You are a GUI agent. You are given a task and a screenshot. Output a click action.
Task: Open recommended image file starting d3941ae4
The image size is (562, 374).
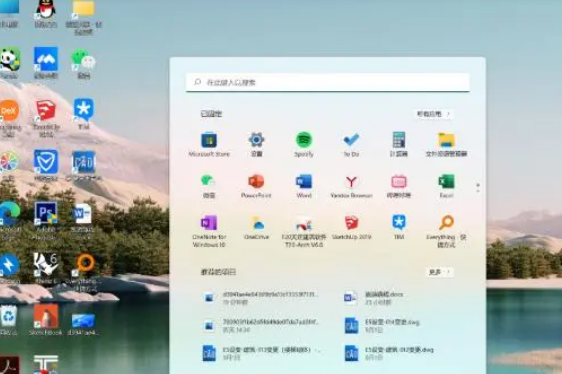tap(261, 298)
